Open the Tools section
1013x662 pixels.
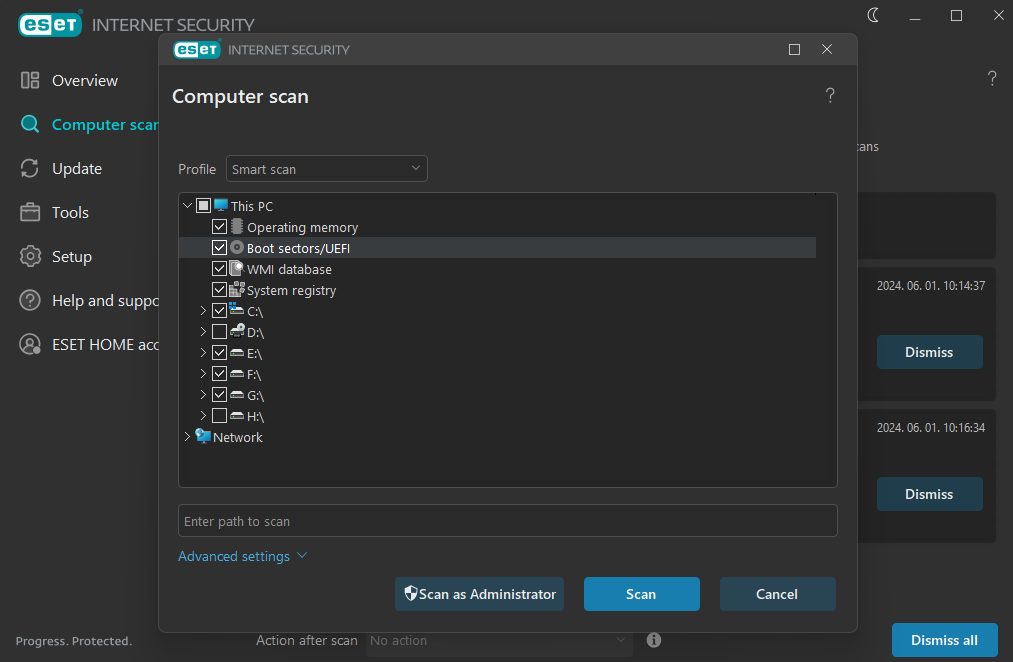click(70, 212)
